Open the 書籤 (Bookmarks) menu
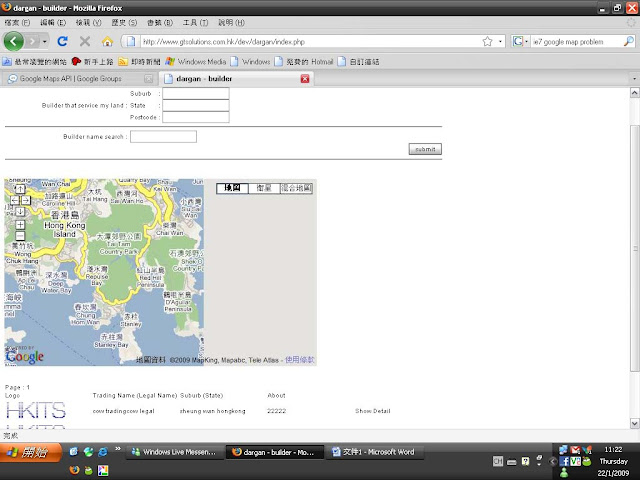The width and height of the screenshot is (640, 480). [159, 22]
